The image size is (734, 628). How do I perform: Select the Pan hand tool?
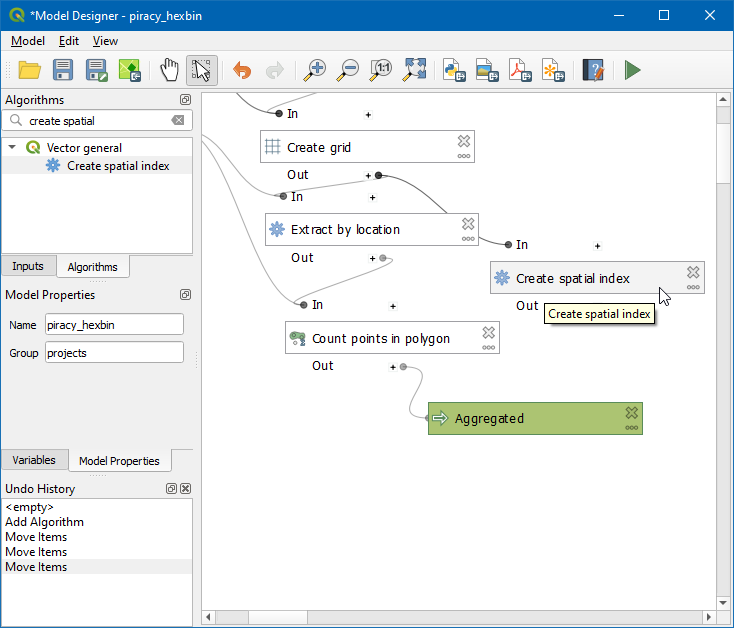(169, 70)
